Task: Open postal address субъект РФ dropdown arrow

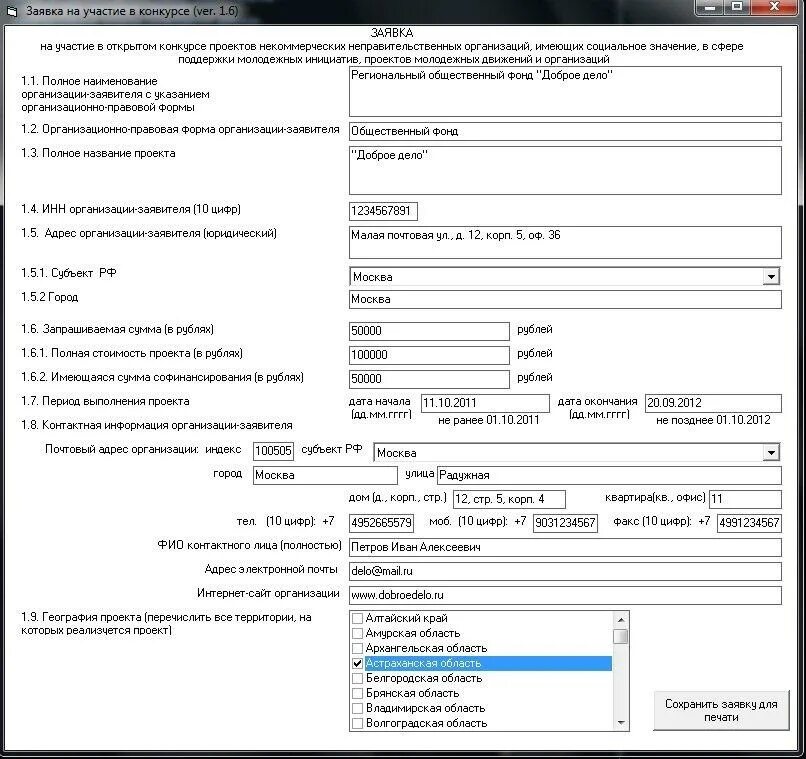Action: pyautogui.click(x=771, y=452)
